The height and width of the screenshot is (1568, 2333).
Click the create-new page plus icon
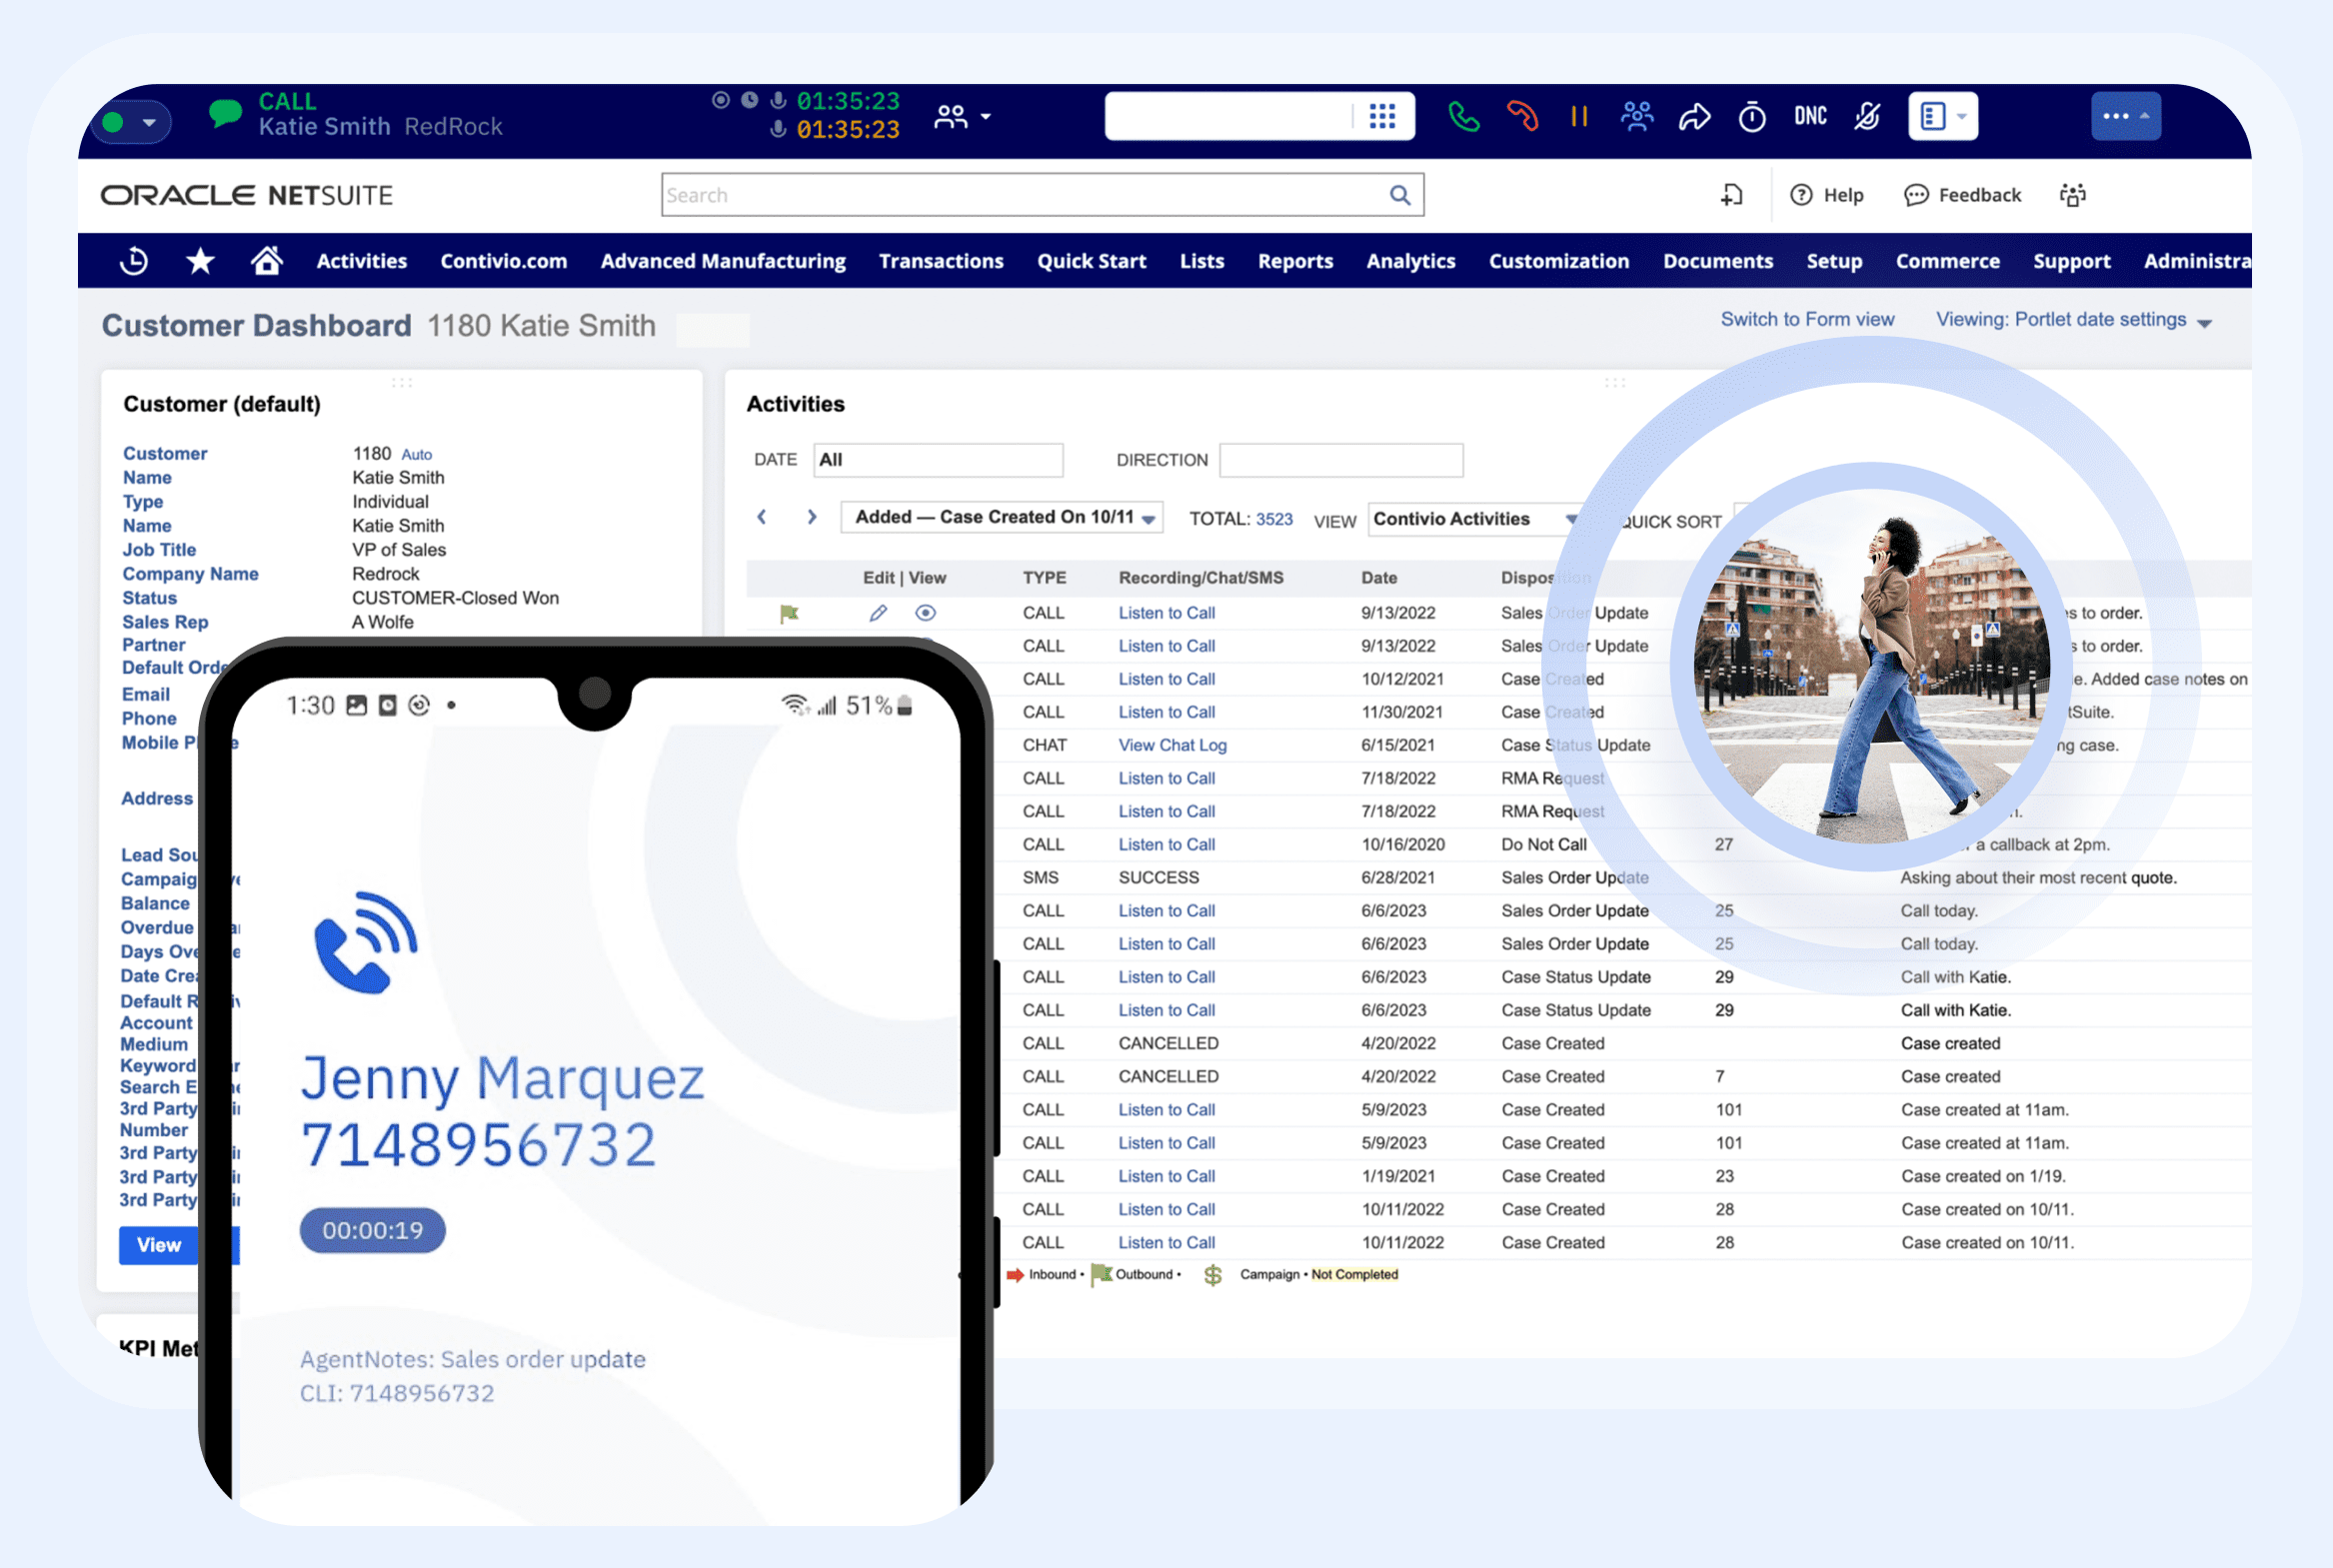1731,195
